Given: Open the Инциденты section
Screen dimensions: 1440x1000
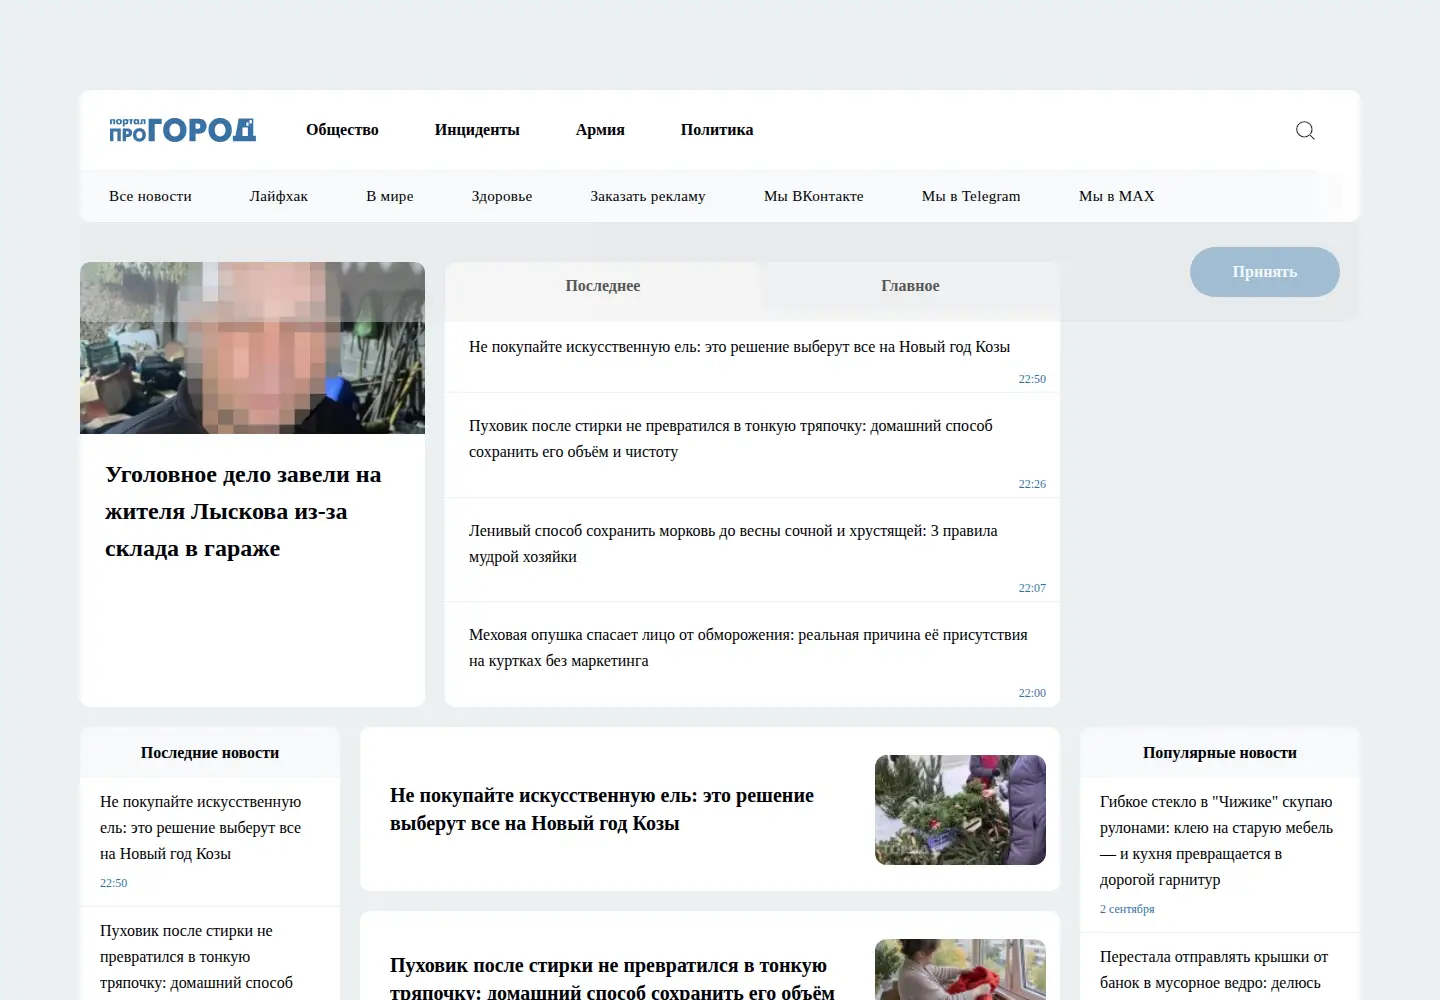Looking at the screenshot, I should (477, 130).
